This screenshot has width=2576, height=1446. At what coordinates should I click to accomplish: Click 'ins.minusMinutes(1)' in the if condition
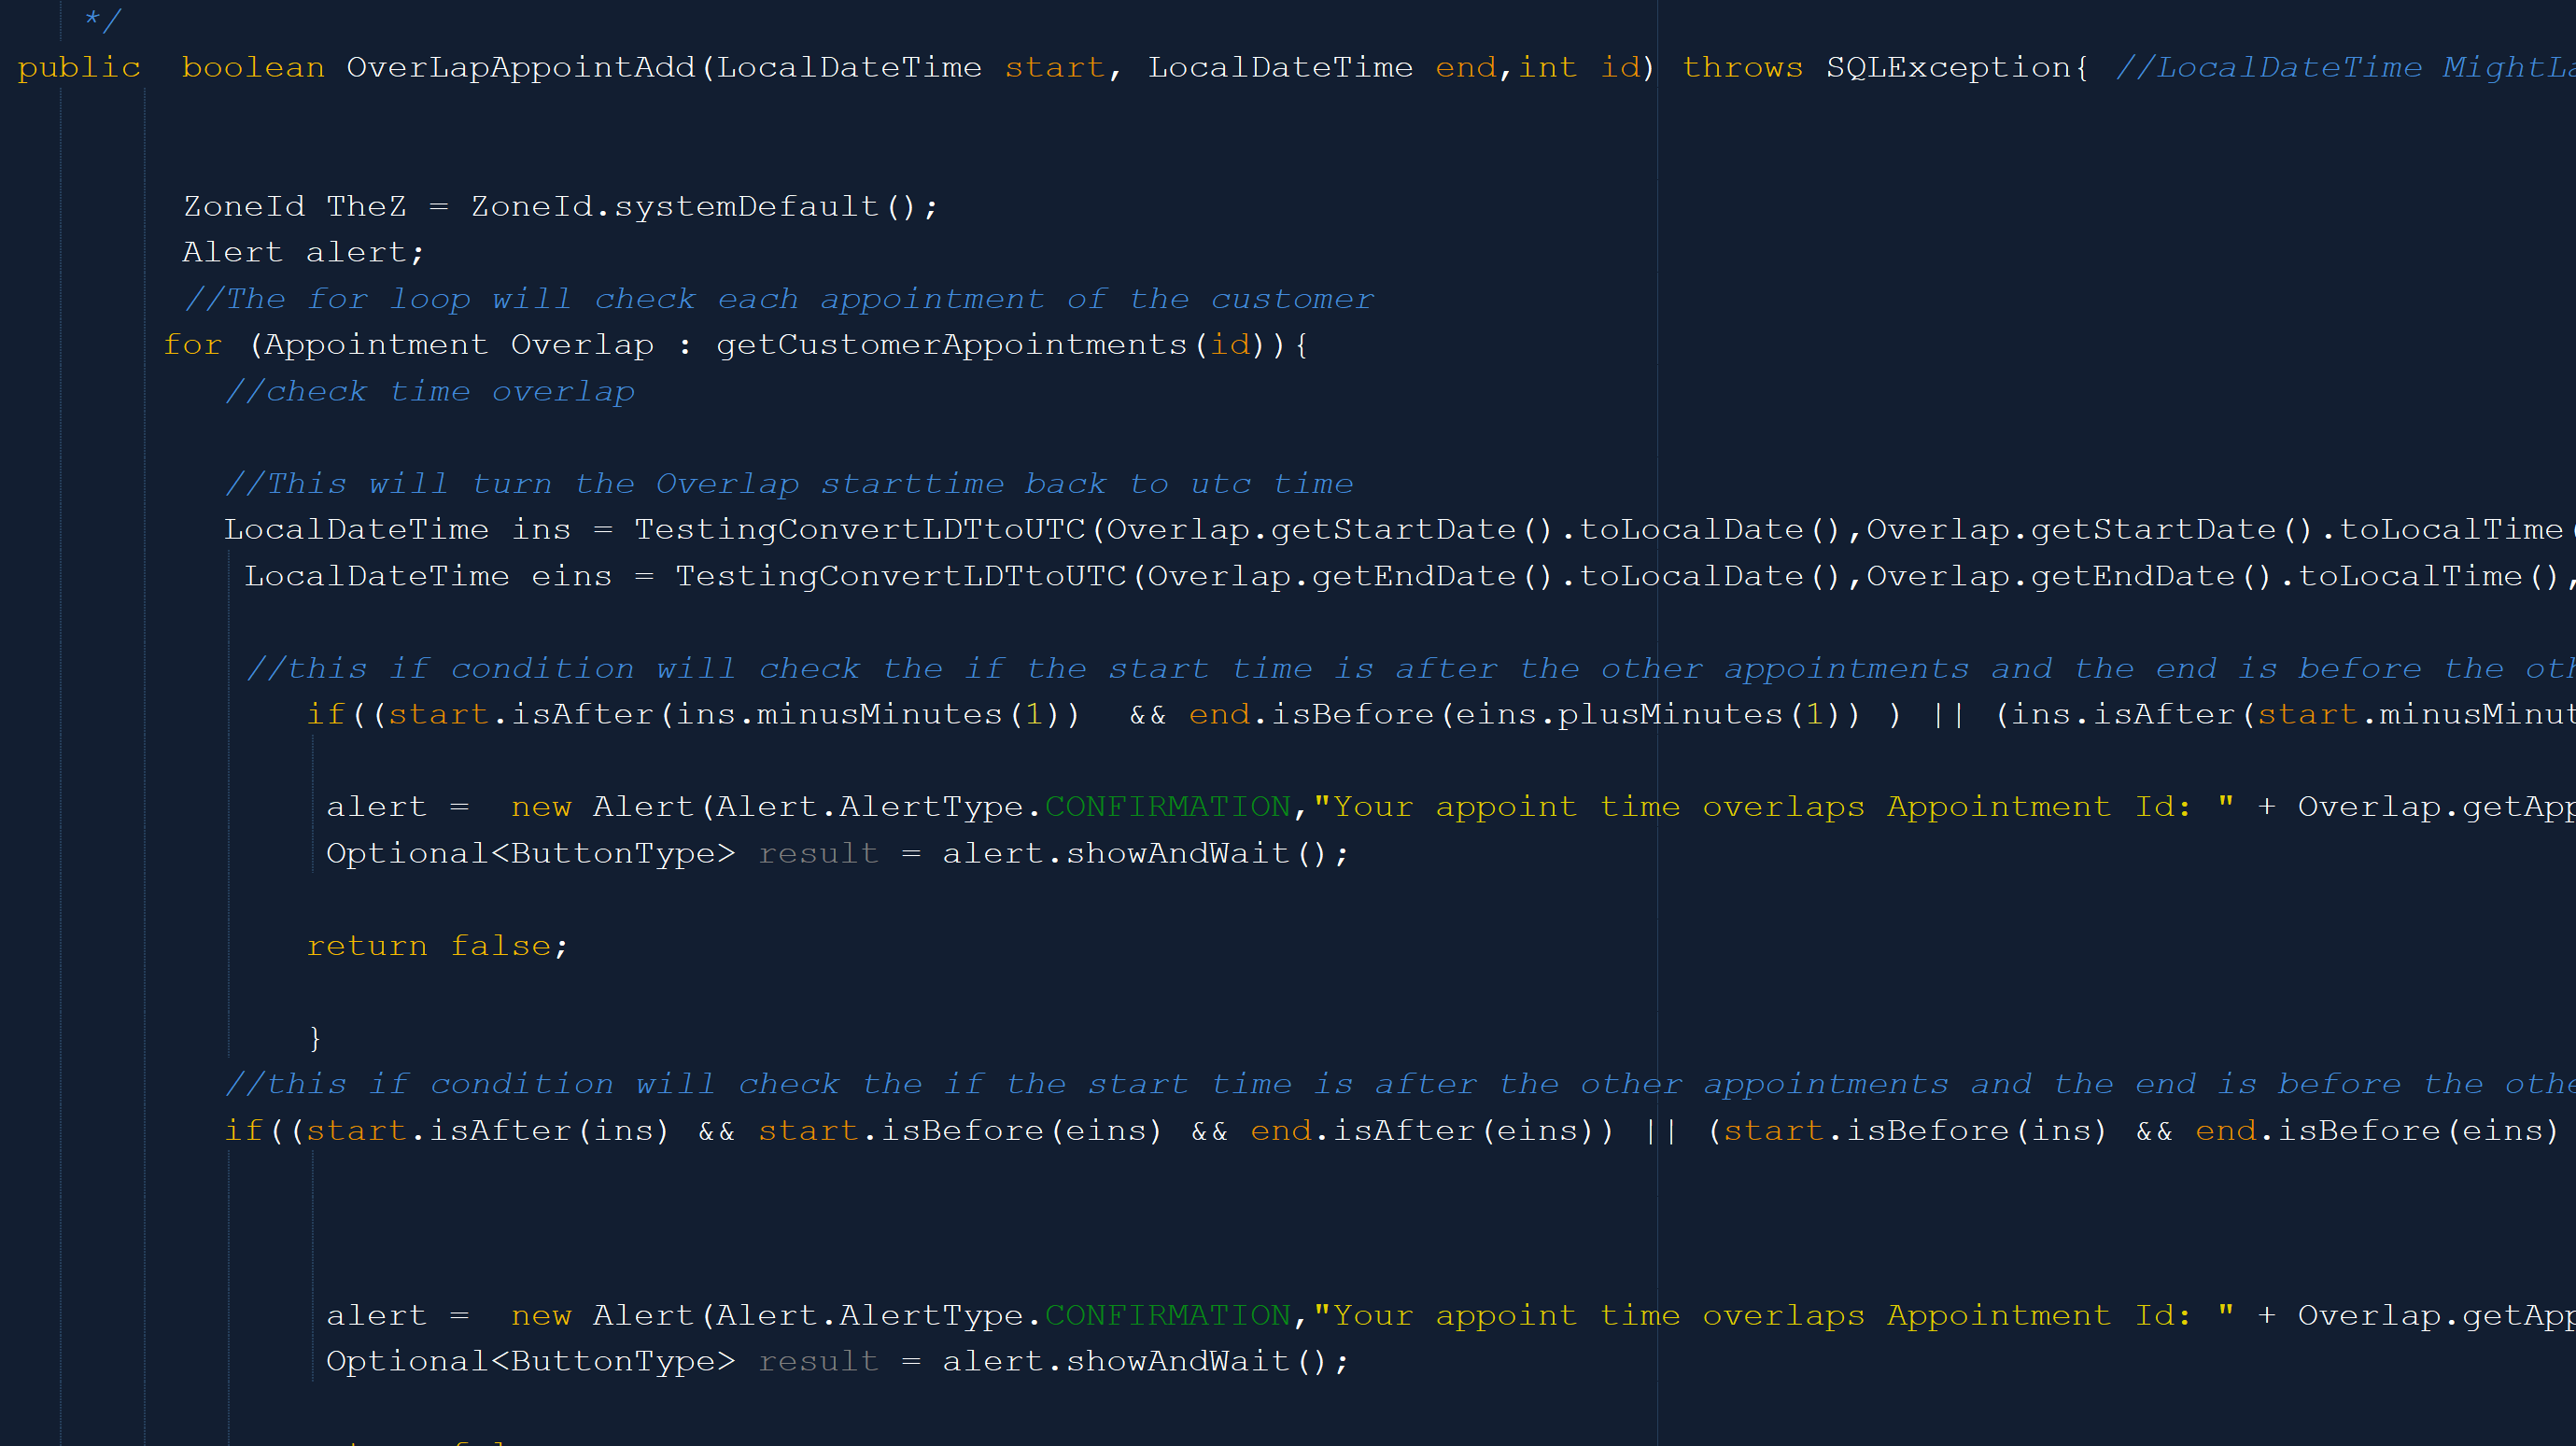coord(868,715)
